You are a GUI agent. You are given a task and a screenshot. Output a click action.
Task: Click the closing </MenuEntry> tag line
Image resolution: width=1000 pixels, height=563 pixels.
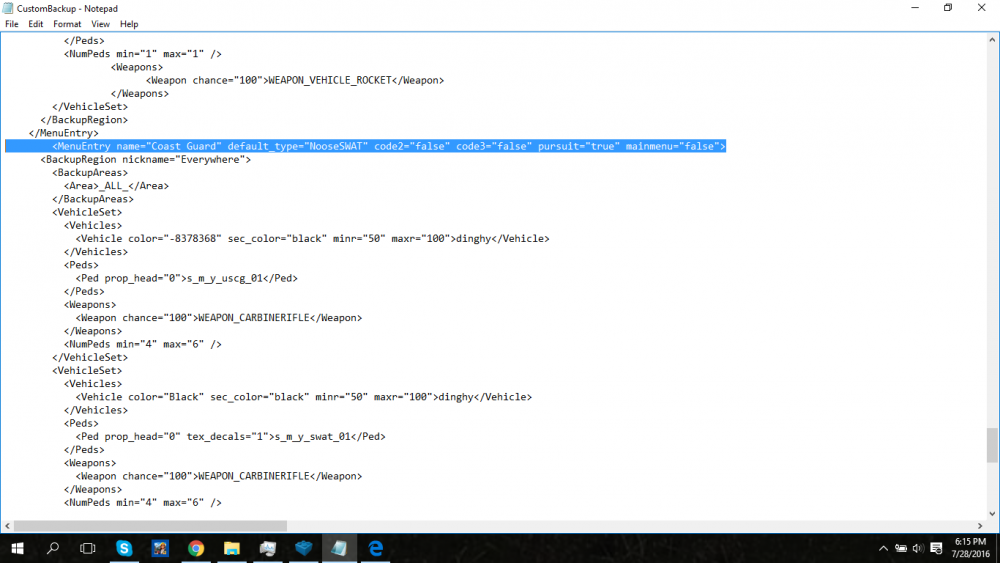pos(64,133)
